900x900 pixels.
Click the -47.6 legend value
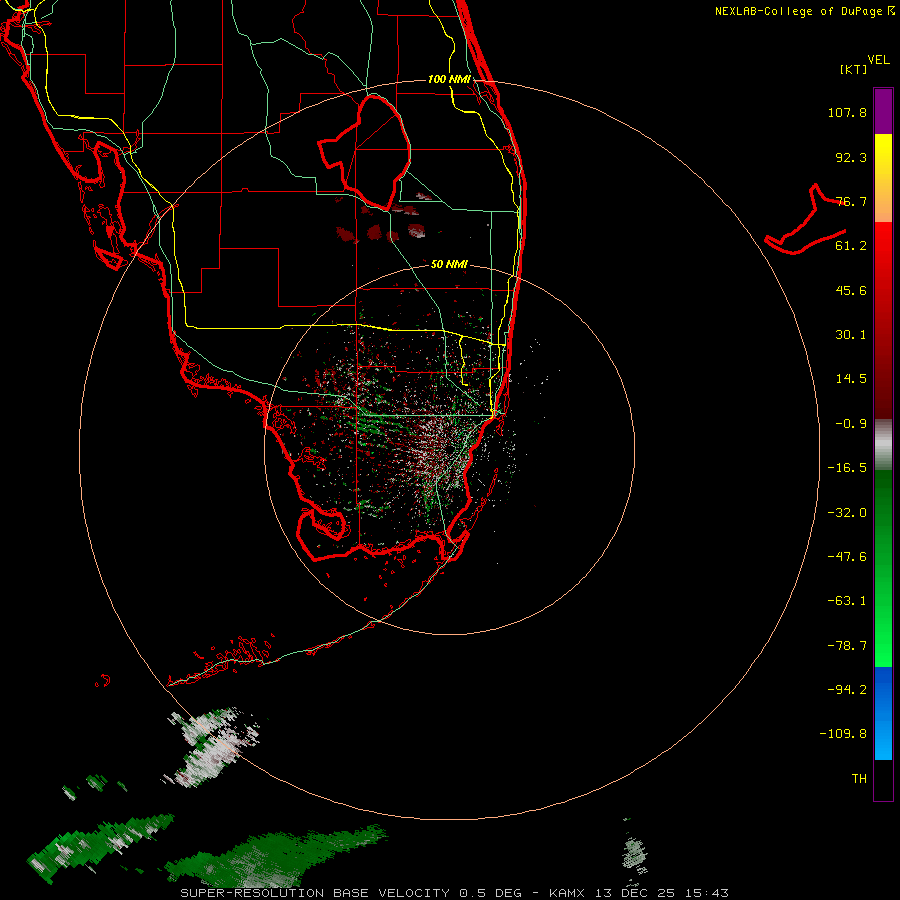(x=847, y=557)
